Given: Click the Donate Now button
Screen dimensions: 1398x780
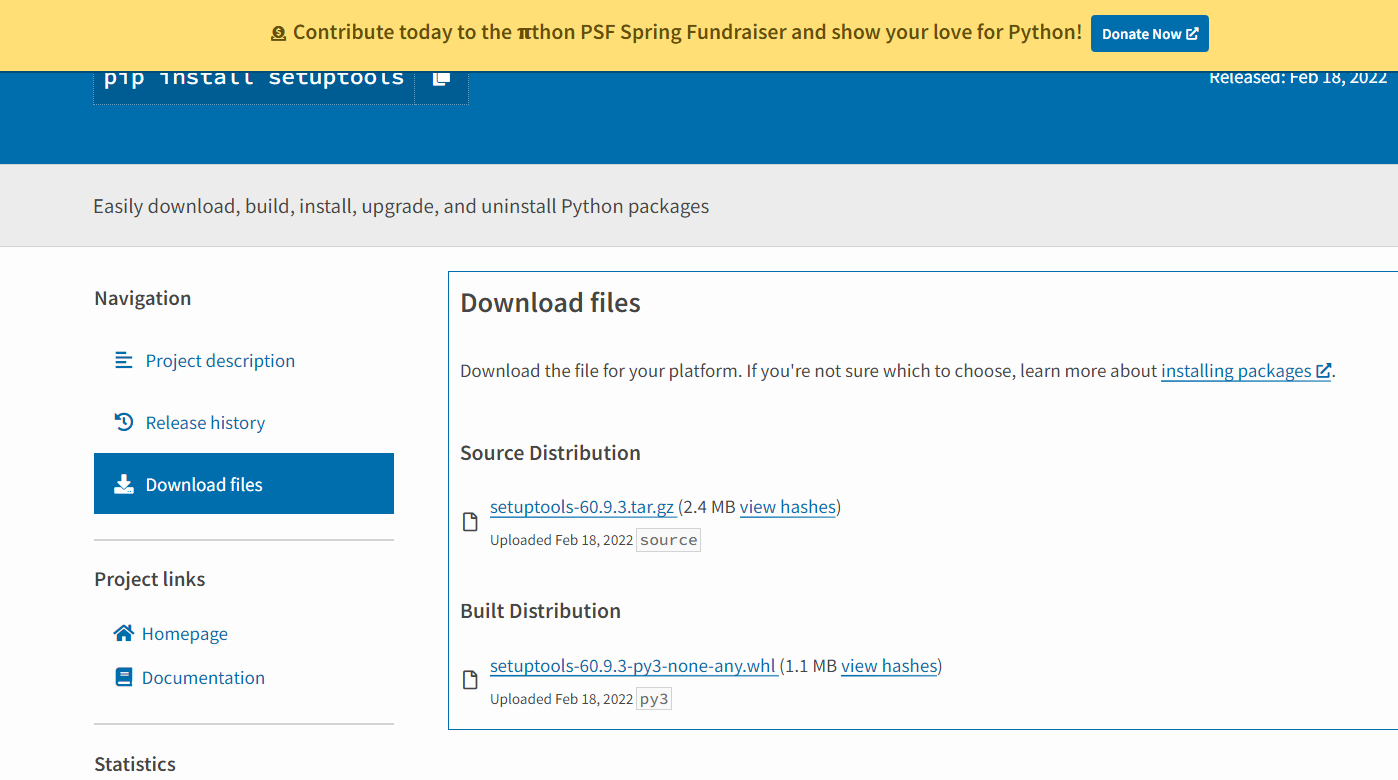Looking at the screenshot, I should [1149, 33].
